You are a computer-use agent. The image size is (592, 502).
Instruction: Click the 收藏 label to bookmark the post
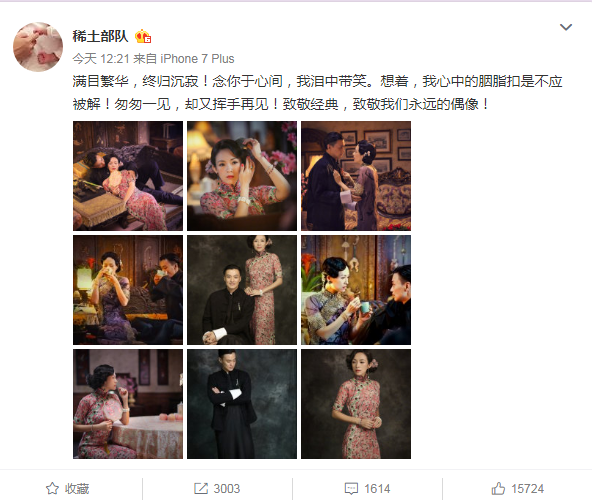(x=77, y=488)
